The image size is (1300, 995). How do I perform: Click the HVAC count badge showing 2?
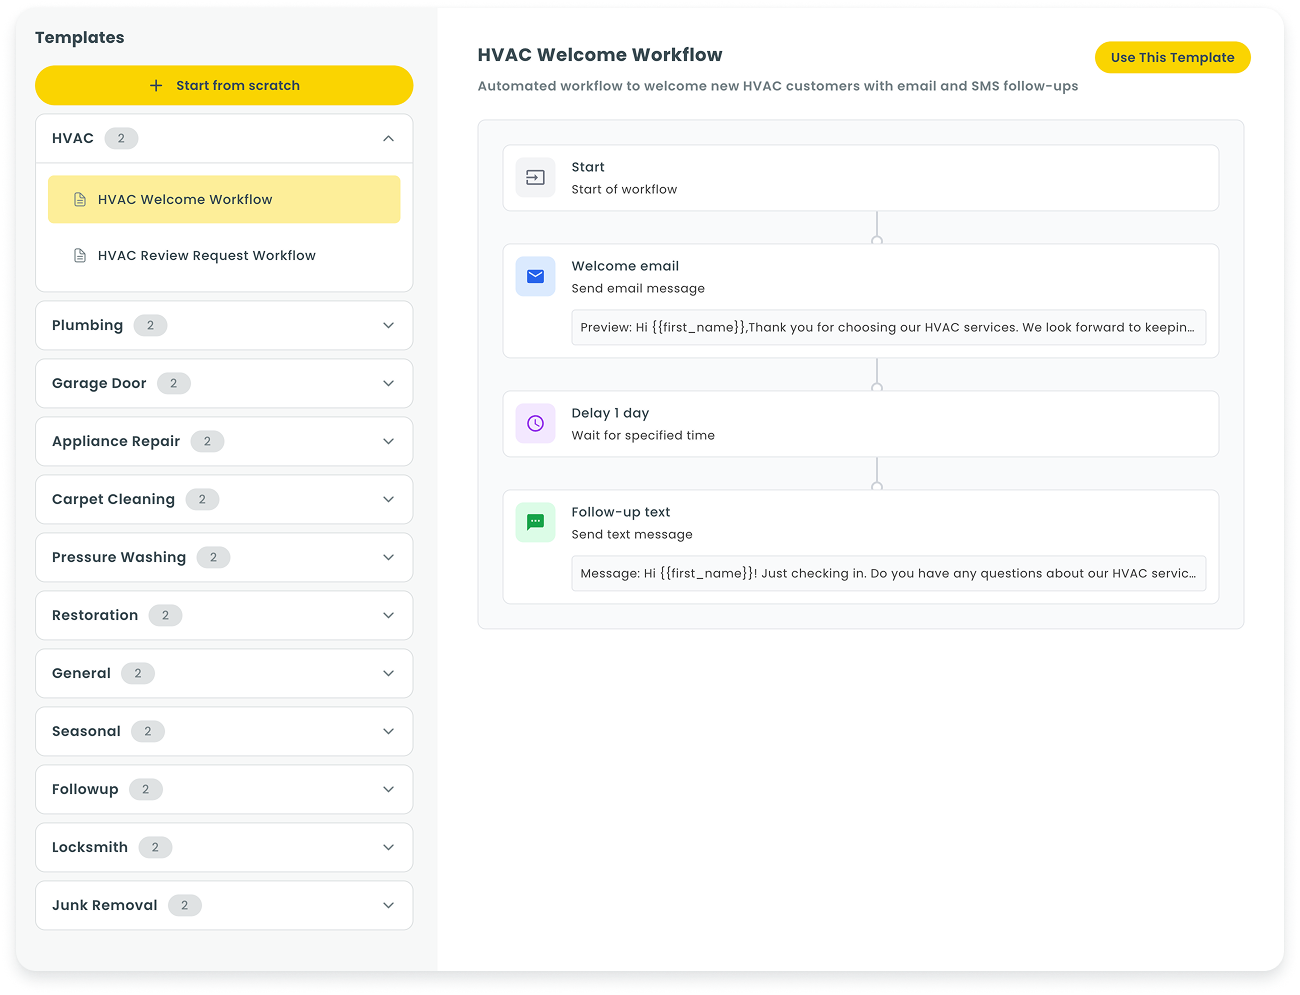point(122,138)
